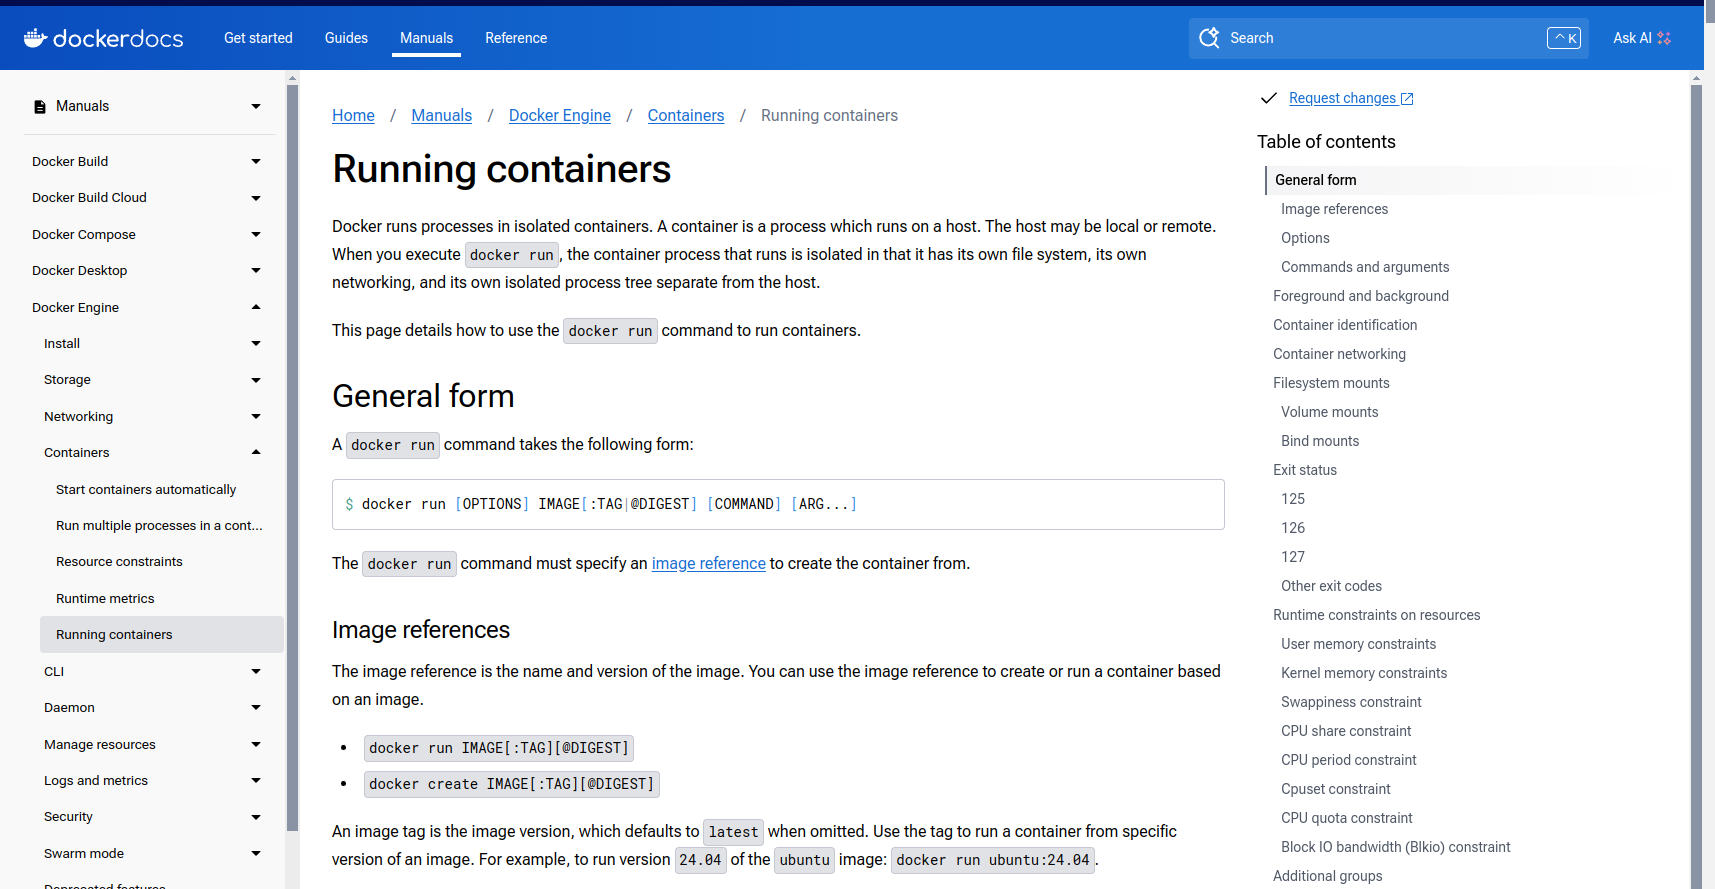Click into the Search input field
The height and width of the screenshot is (889, 1715).
click(x=1380, y=38)
